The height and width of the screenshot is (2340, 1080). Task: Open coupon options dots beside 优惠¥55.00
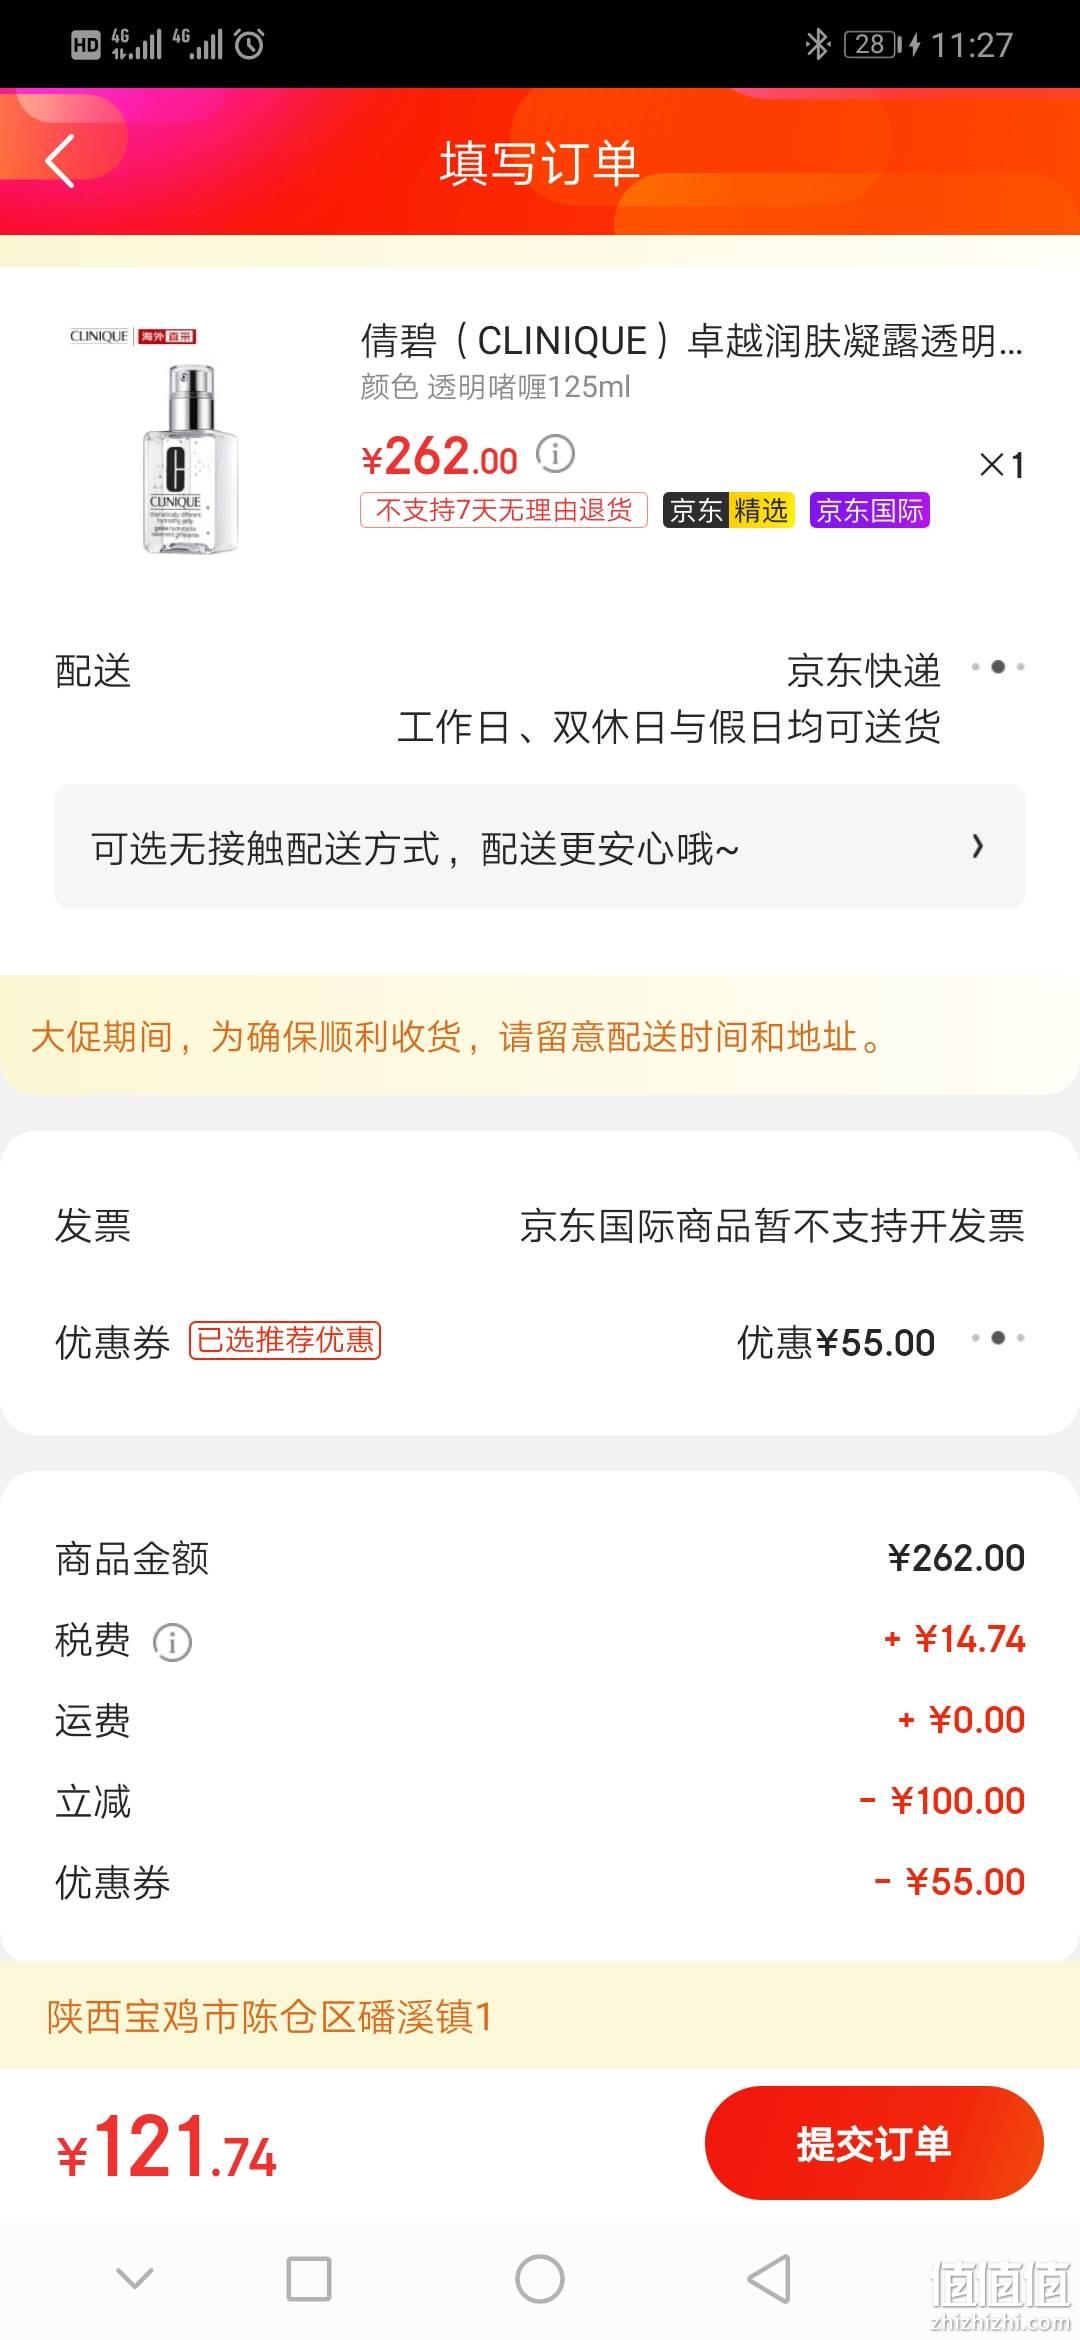[x=998, y=1338]
